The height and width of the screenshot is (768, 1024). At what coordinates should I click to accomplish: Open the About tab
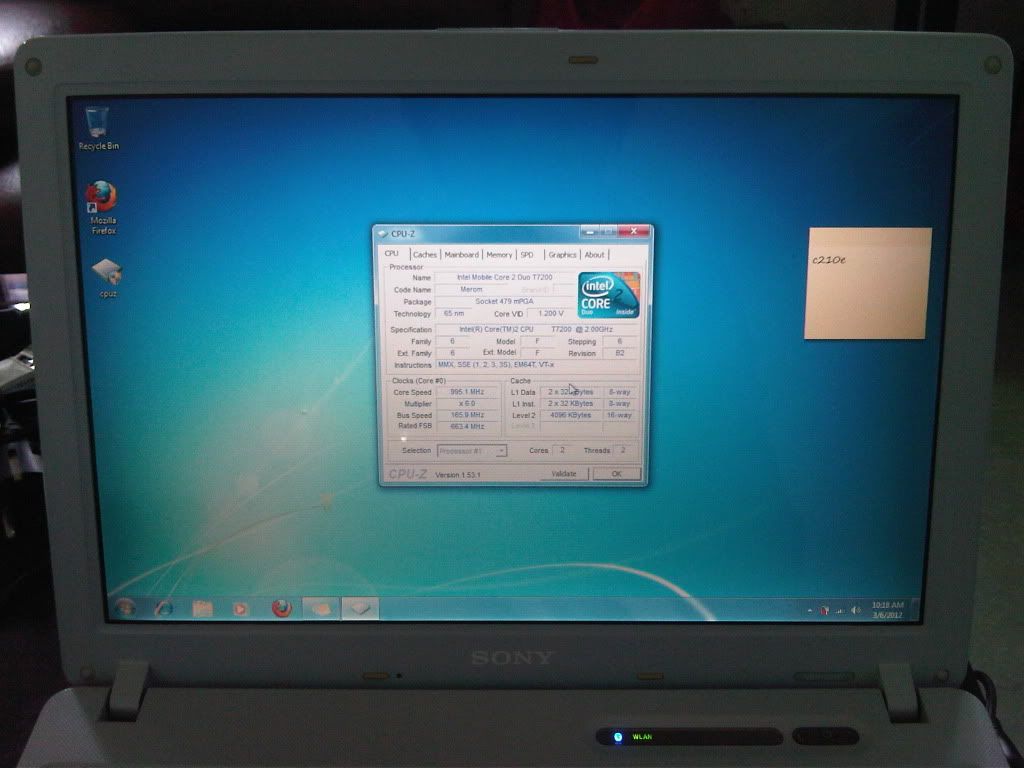pyautogui.click(x=594, y=255)
